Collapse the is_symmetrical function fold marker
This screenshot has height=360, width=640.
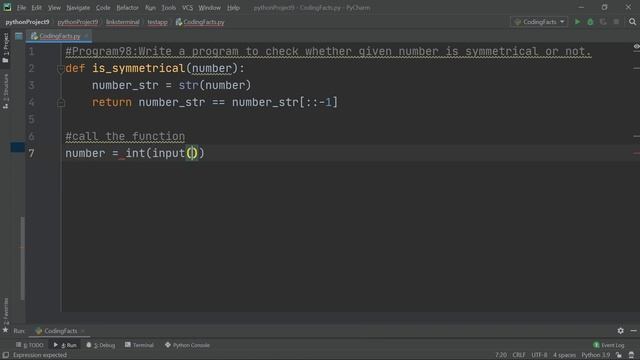point(60,69)
